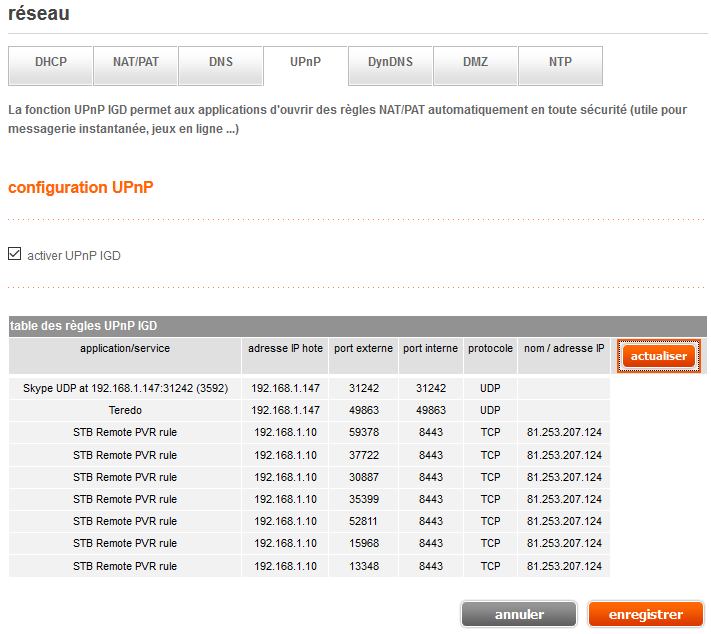The height and width of the screenshot is (634, 711).
Task: Click the enregistrer save button
Action: 645,614
